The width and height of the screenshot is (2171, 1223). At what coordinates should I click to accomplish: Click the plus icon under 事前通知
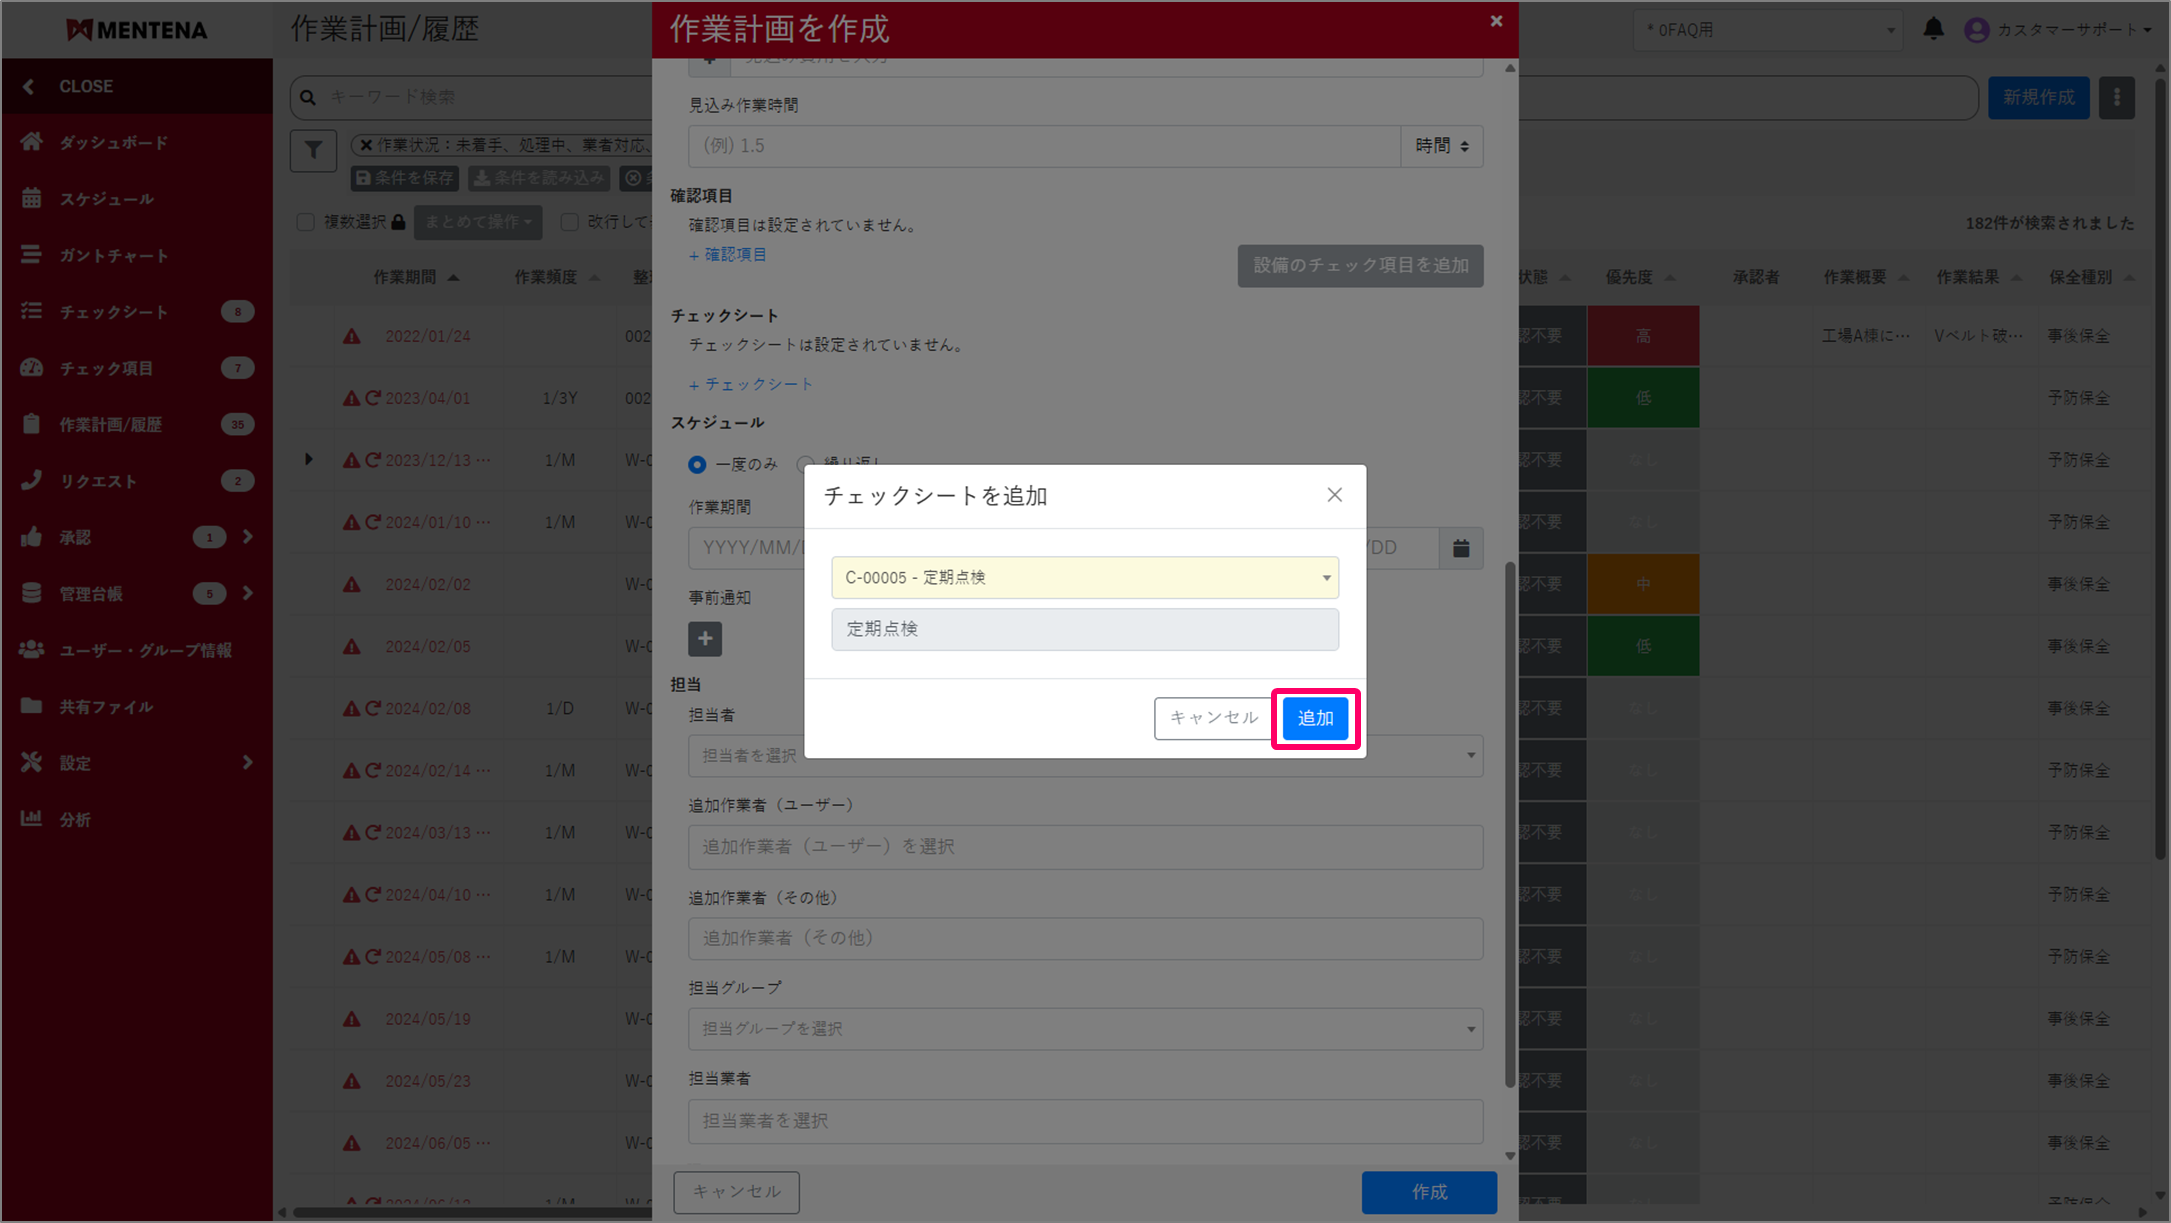point(704,639)
